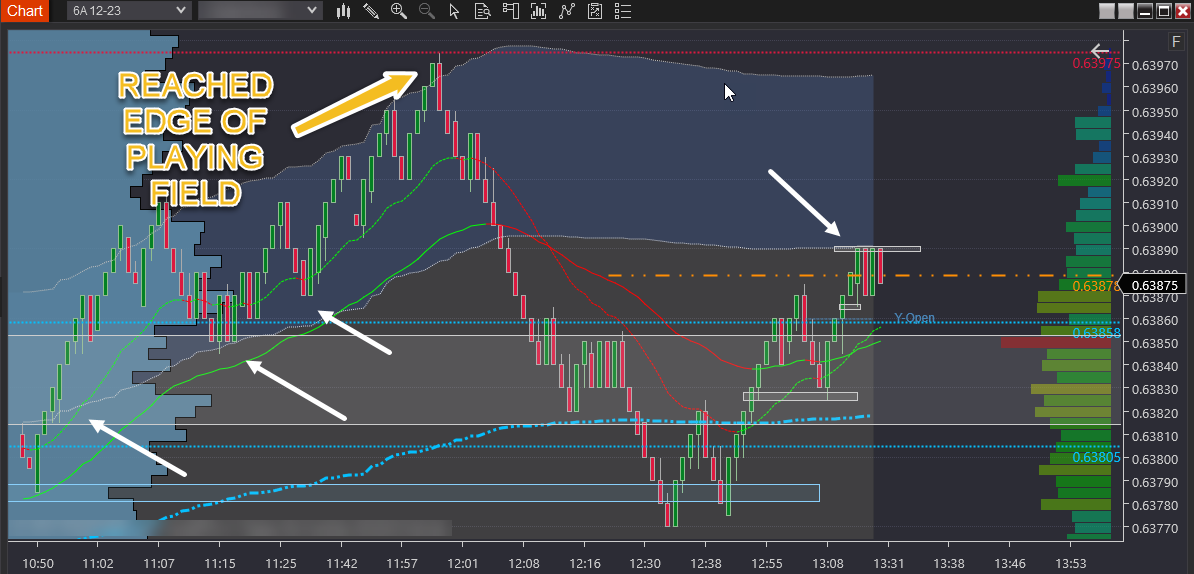Click the Zoom In magnifier
The height and width of the screenshot is (574, 1194).
[x=399, y=11]
